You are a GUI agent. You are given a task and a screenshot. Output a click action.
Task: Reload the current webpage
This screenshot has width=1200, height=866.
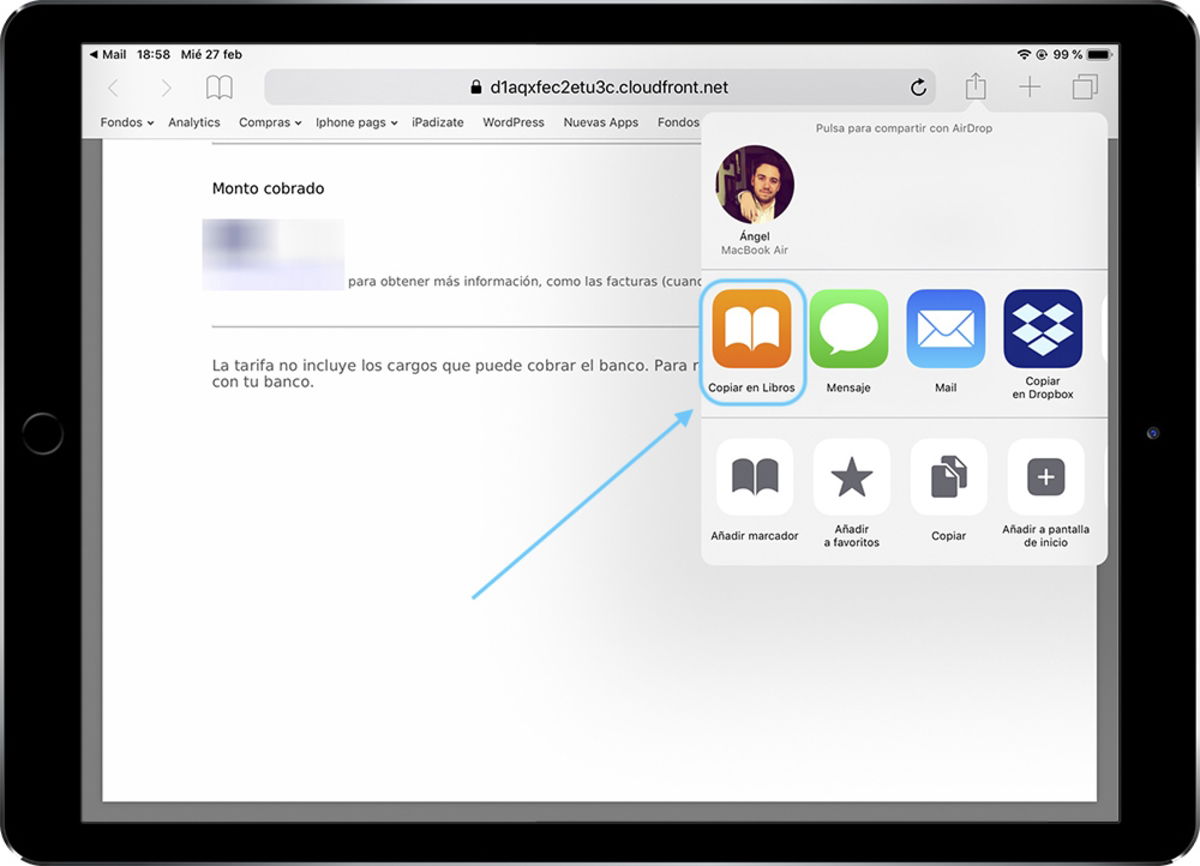coord(919,87)
